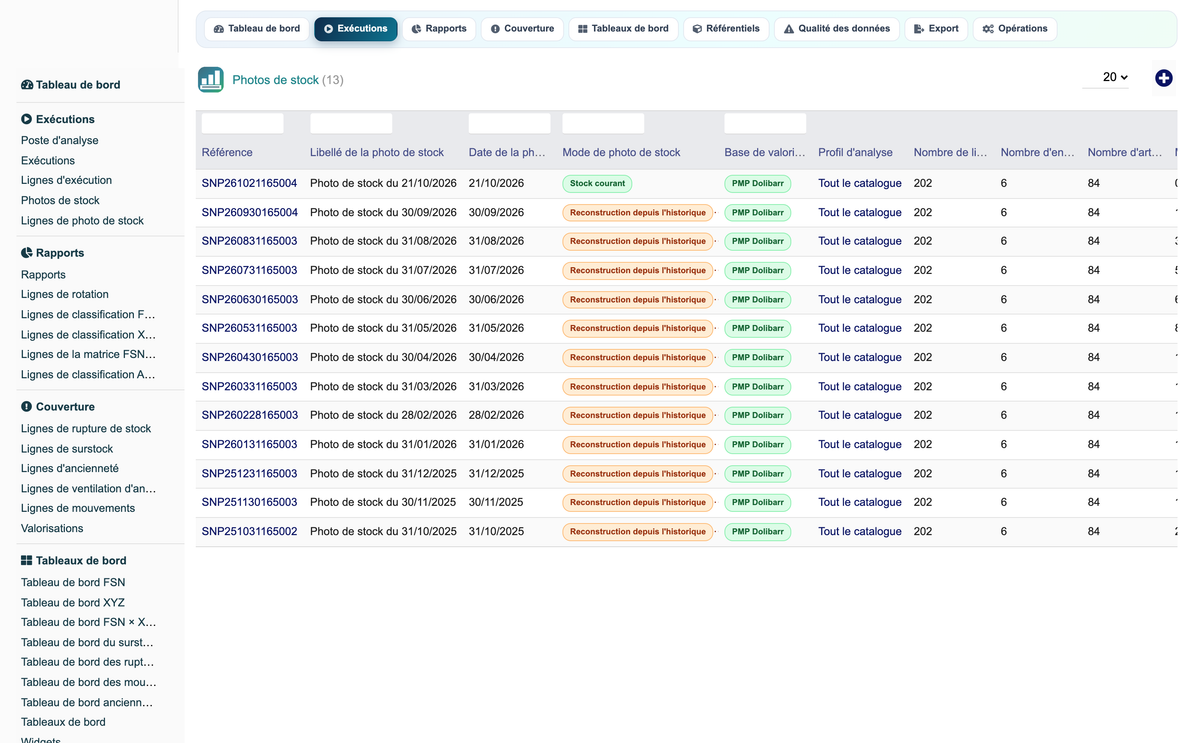The width and height of the screenshot is (1200, 743).
Task: Select the Exécutions top tab
Action: [x=356, y=29]
